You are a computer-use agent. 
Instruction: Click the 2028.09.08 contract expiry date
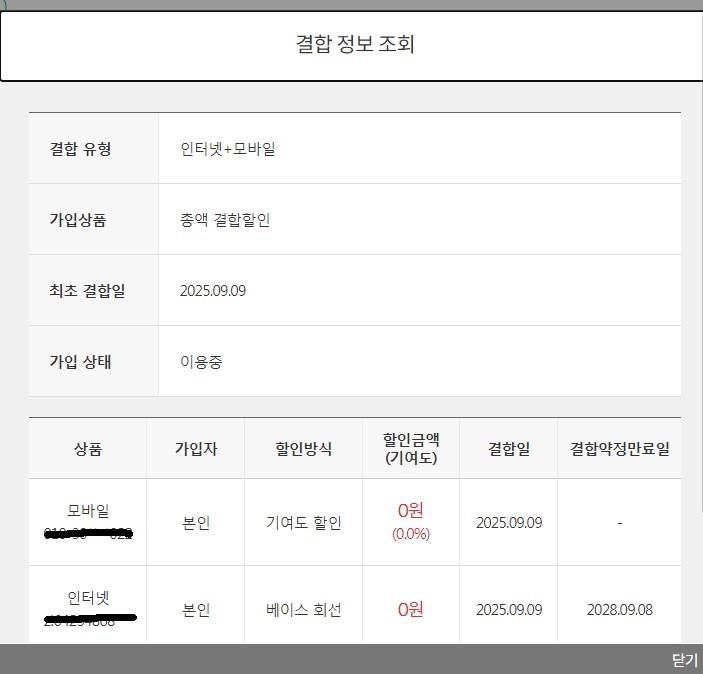[619, 609]
